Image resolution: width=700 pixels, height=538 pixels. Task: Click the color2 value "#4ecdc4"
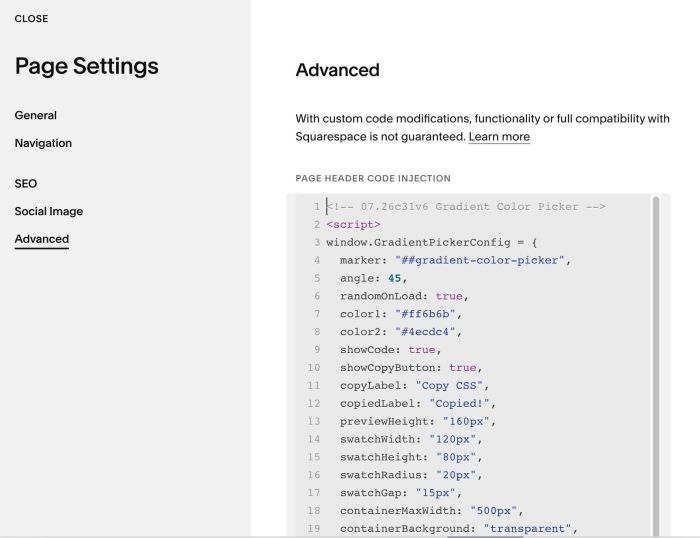pyautogui.click(x=425, y=332)
